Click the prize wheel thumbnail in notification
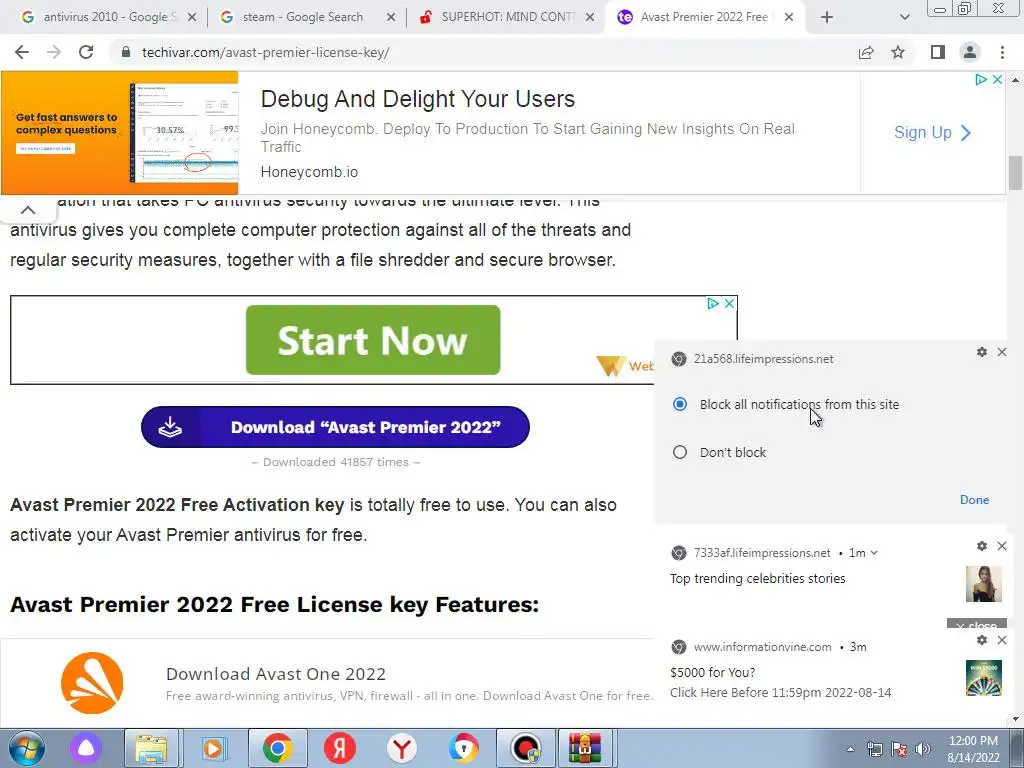 (x=984, y=678)
